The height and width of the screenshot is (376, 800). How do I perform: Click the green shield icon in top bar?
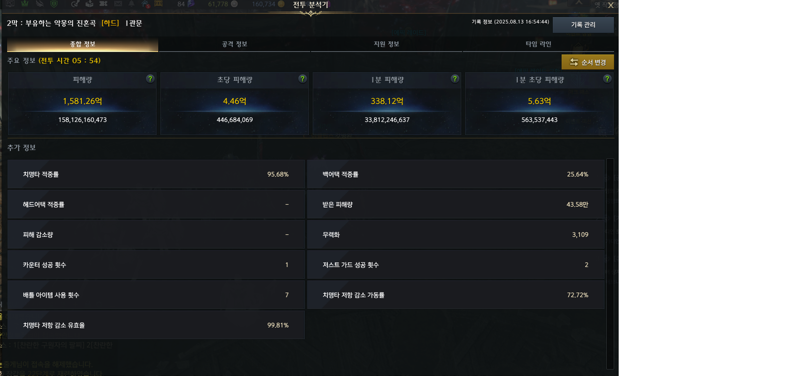click(54, 4)
